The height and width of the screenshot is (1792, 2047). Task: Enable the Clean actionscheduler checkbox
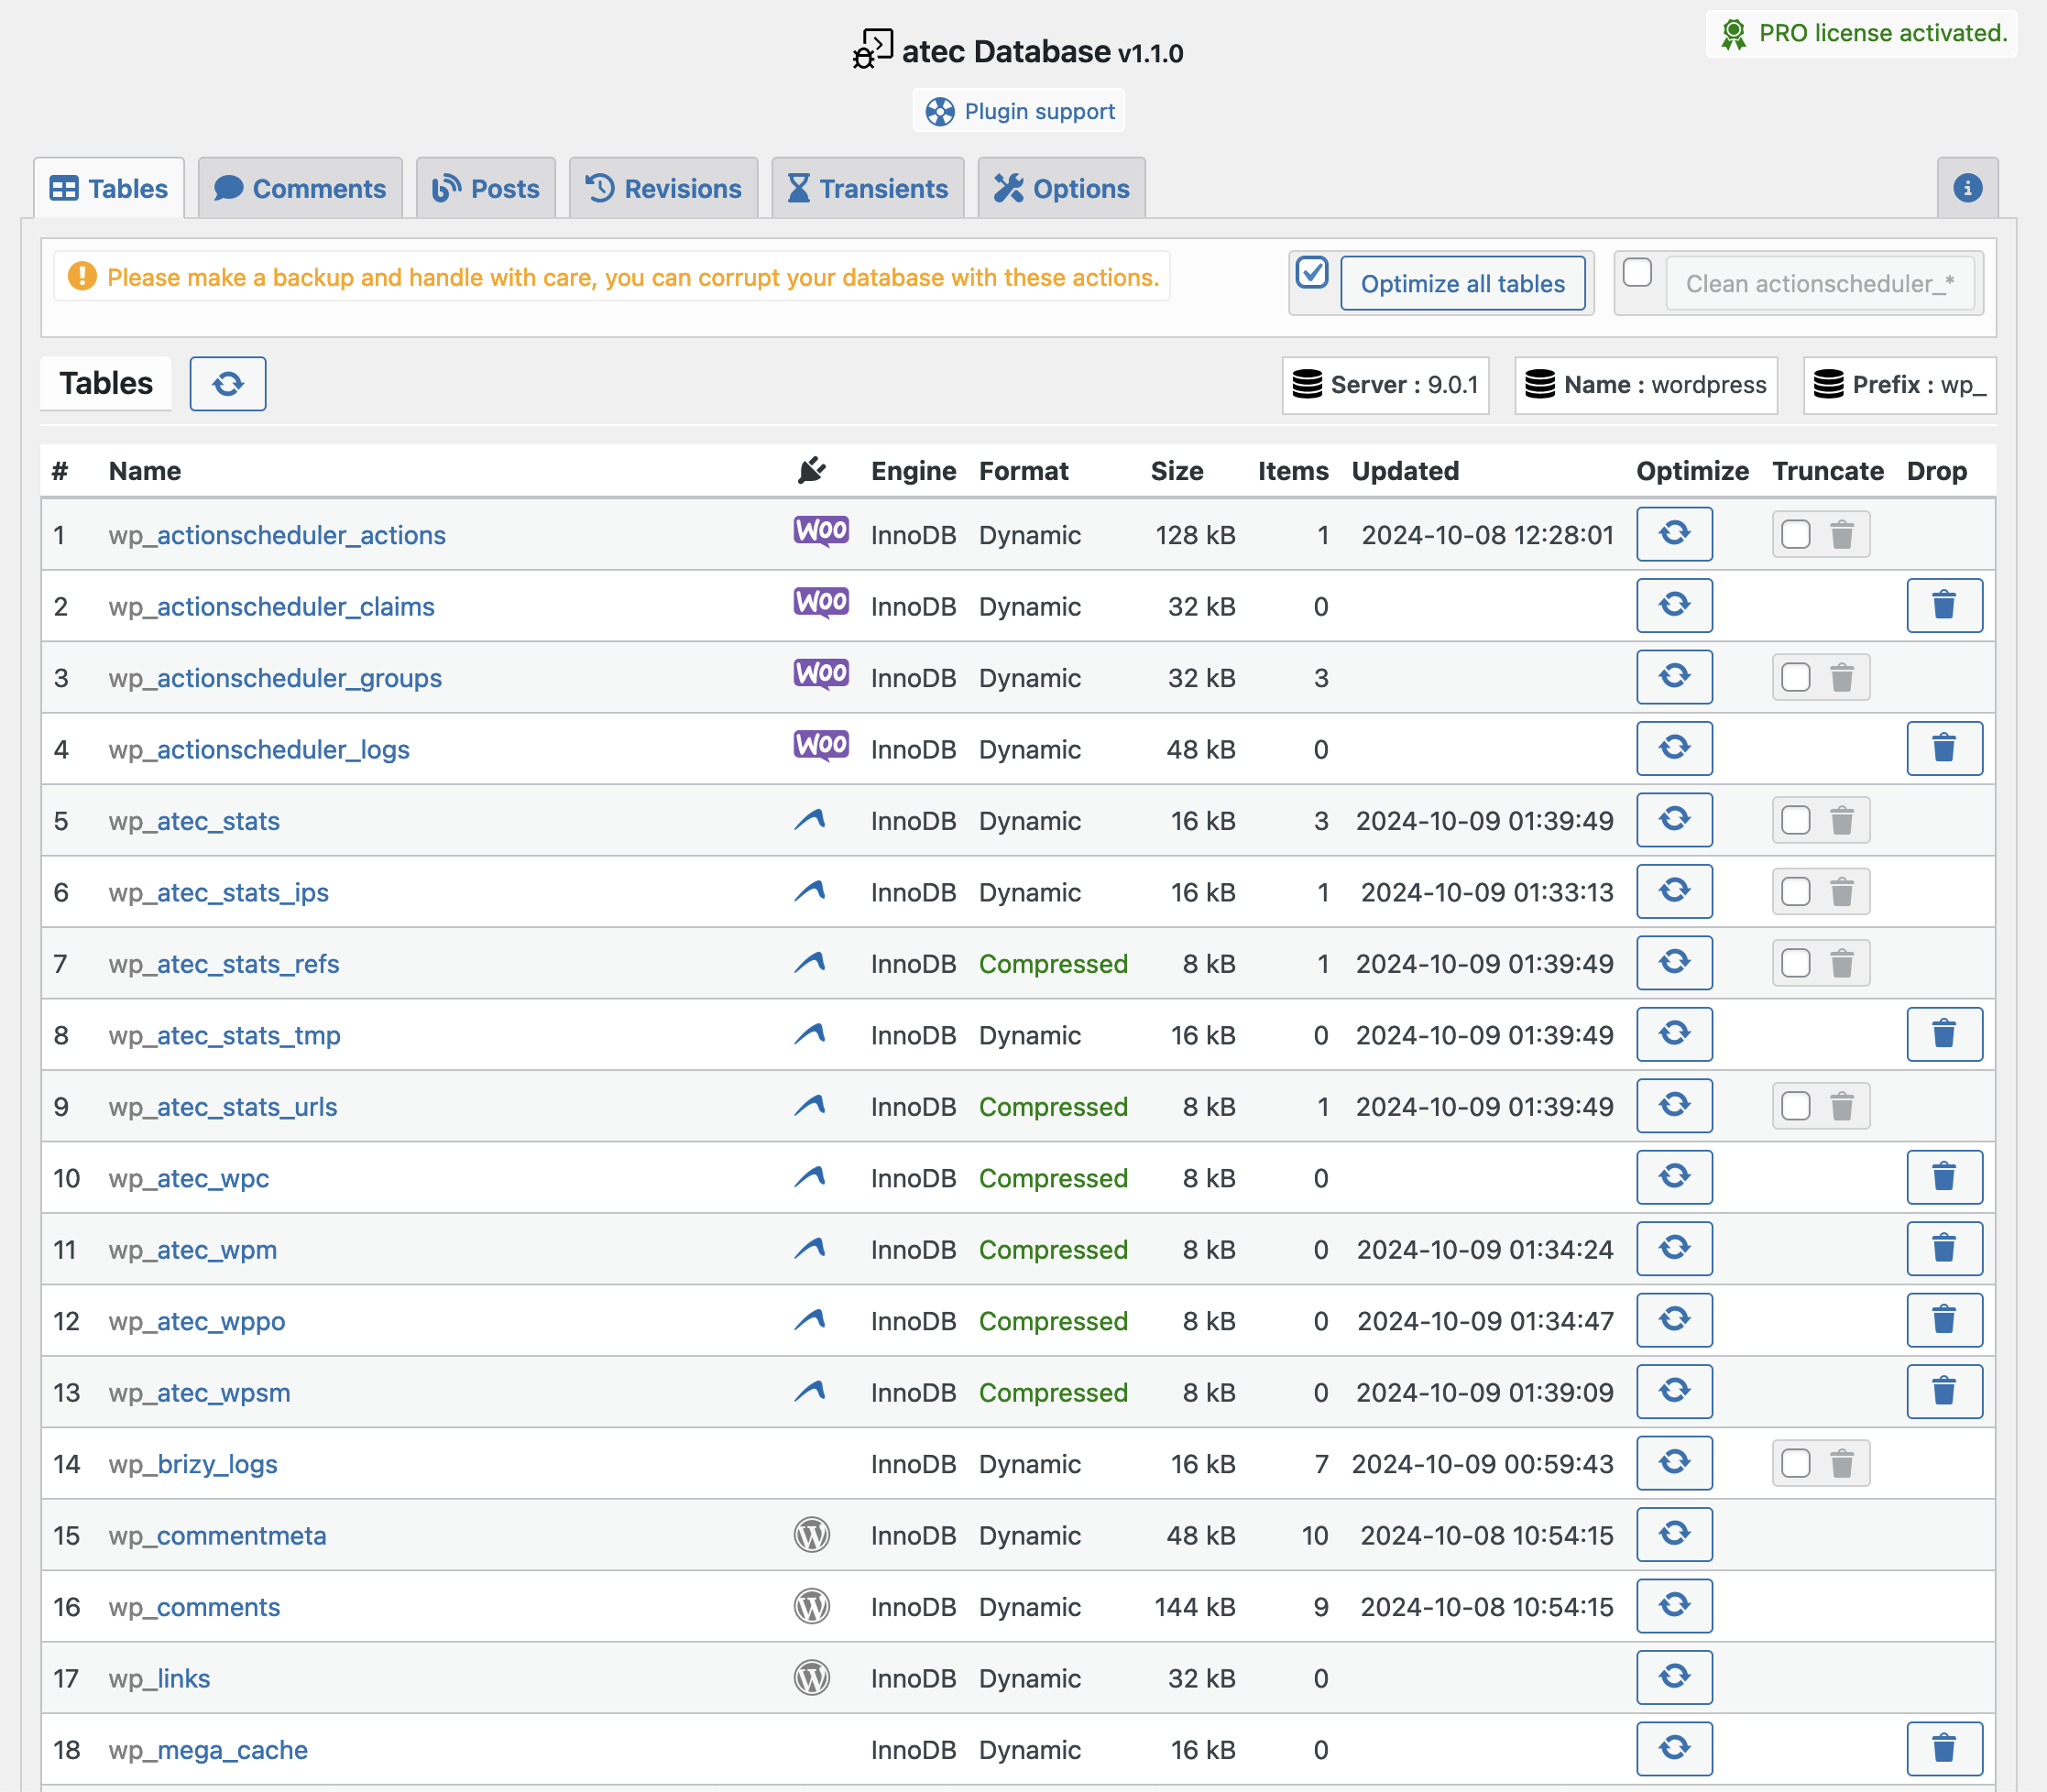coord(1637,273)
